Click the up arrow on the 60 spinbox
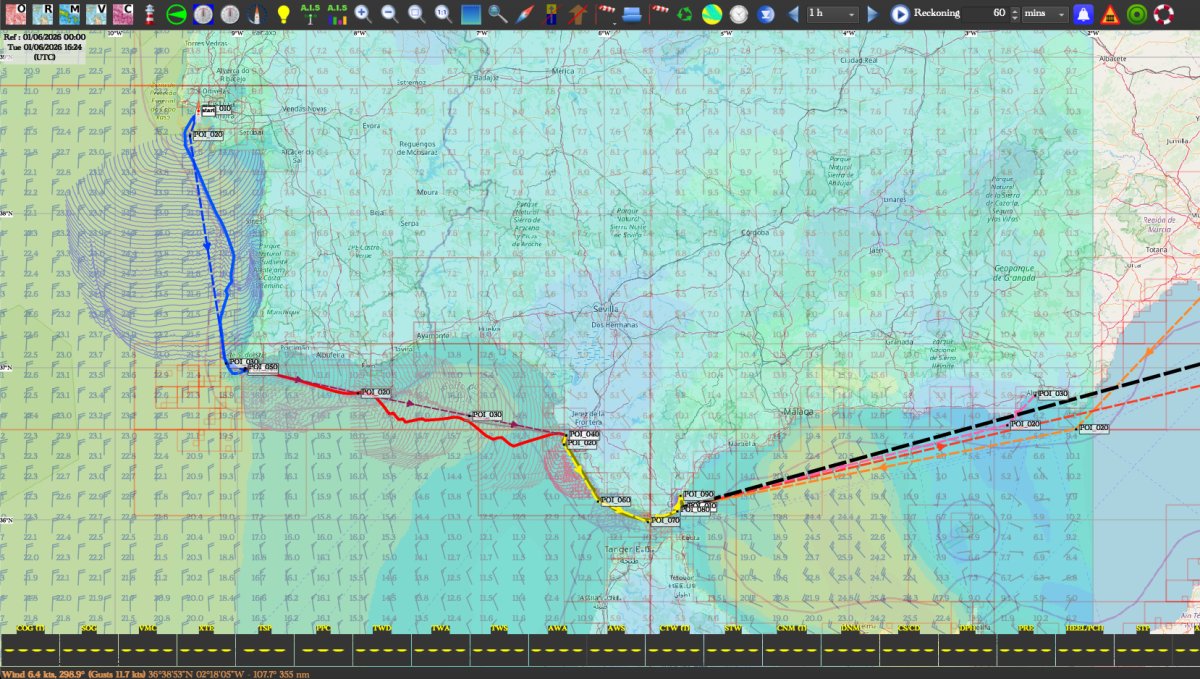 point(1014,9)
